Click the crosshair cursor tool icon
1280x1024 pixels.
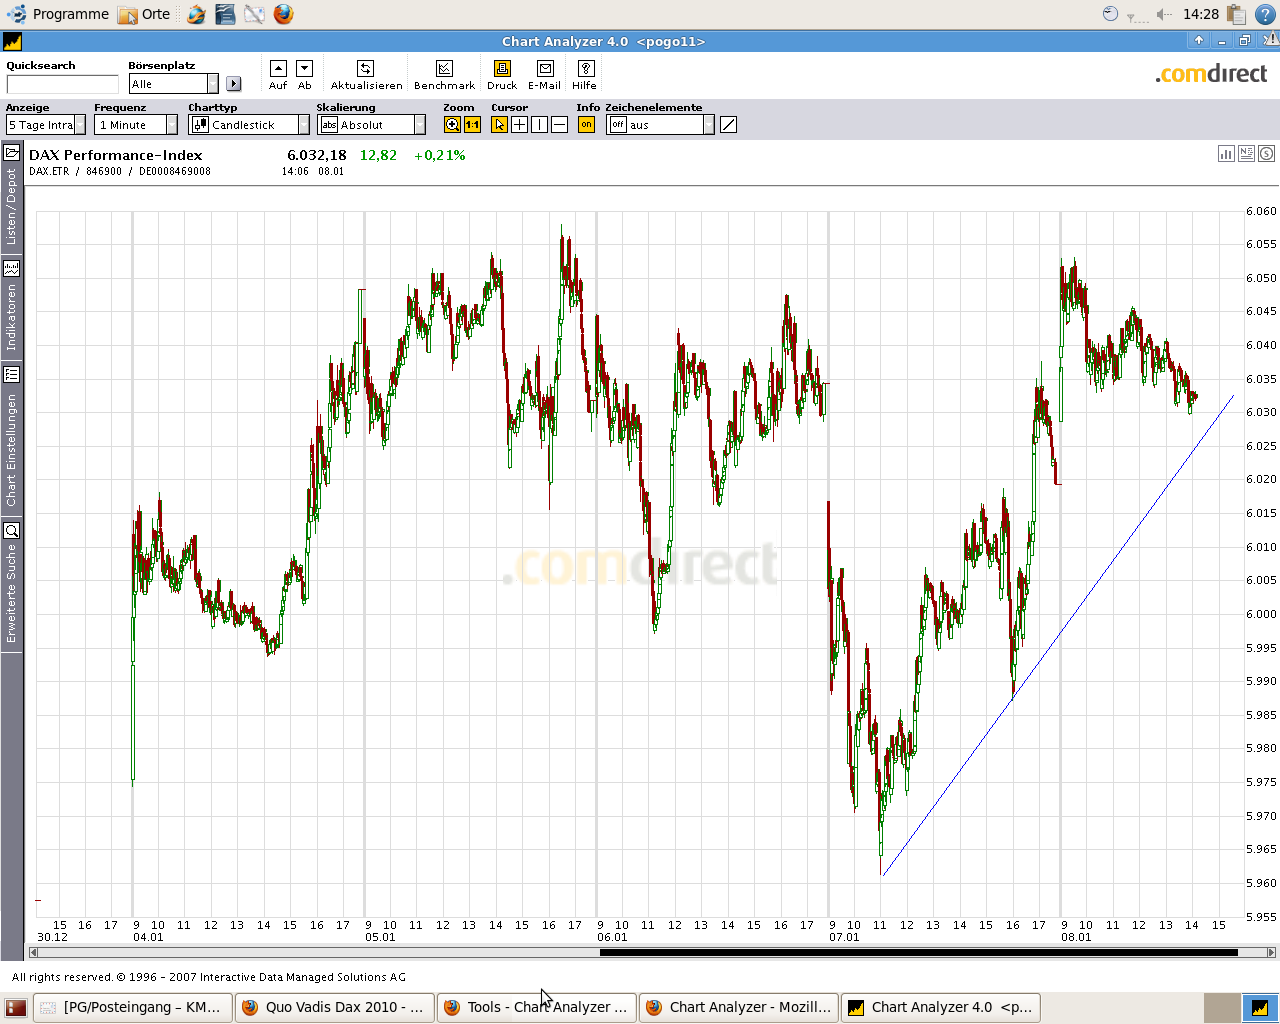click(x=519, y=124)
